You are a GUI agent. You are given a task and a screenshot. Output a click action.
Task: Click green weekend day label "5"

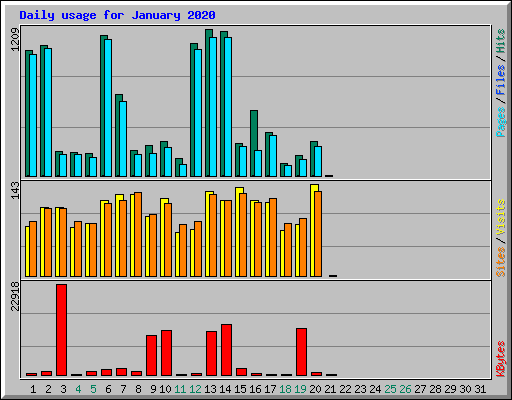pyautogui.click(x=93, y=389)
